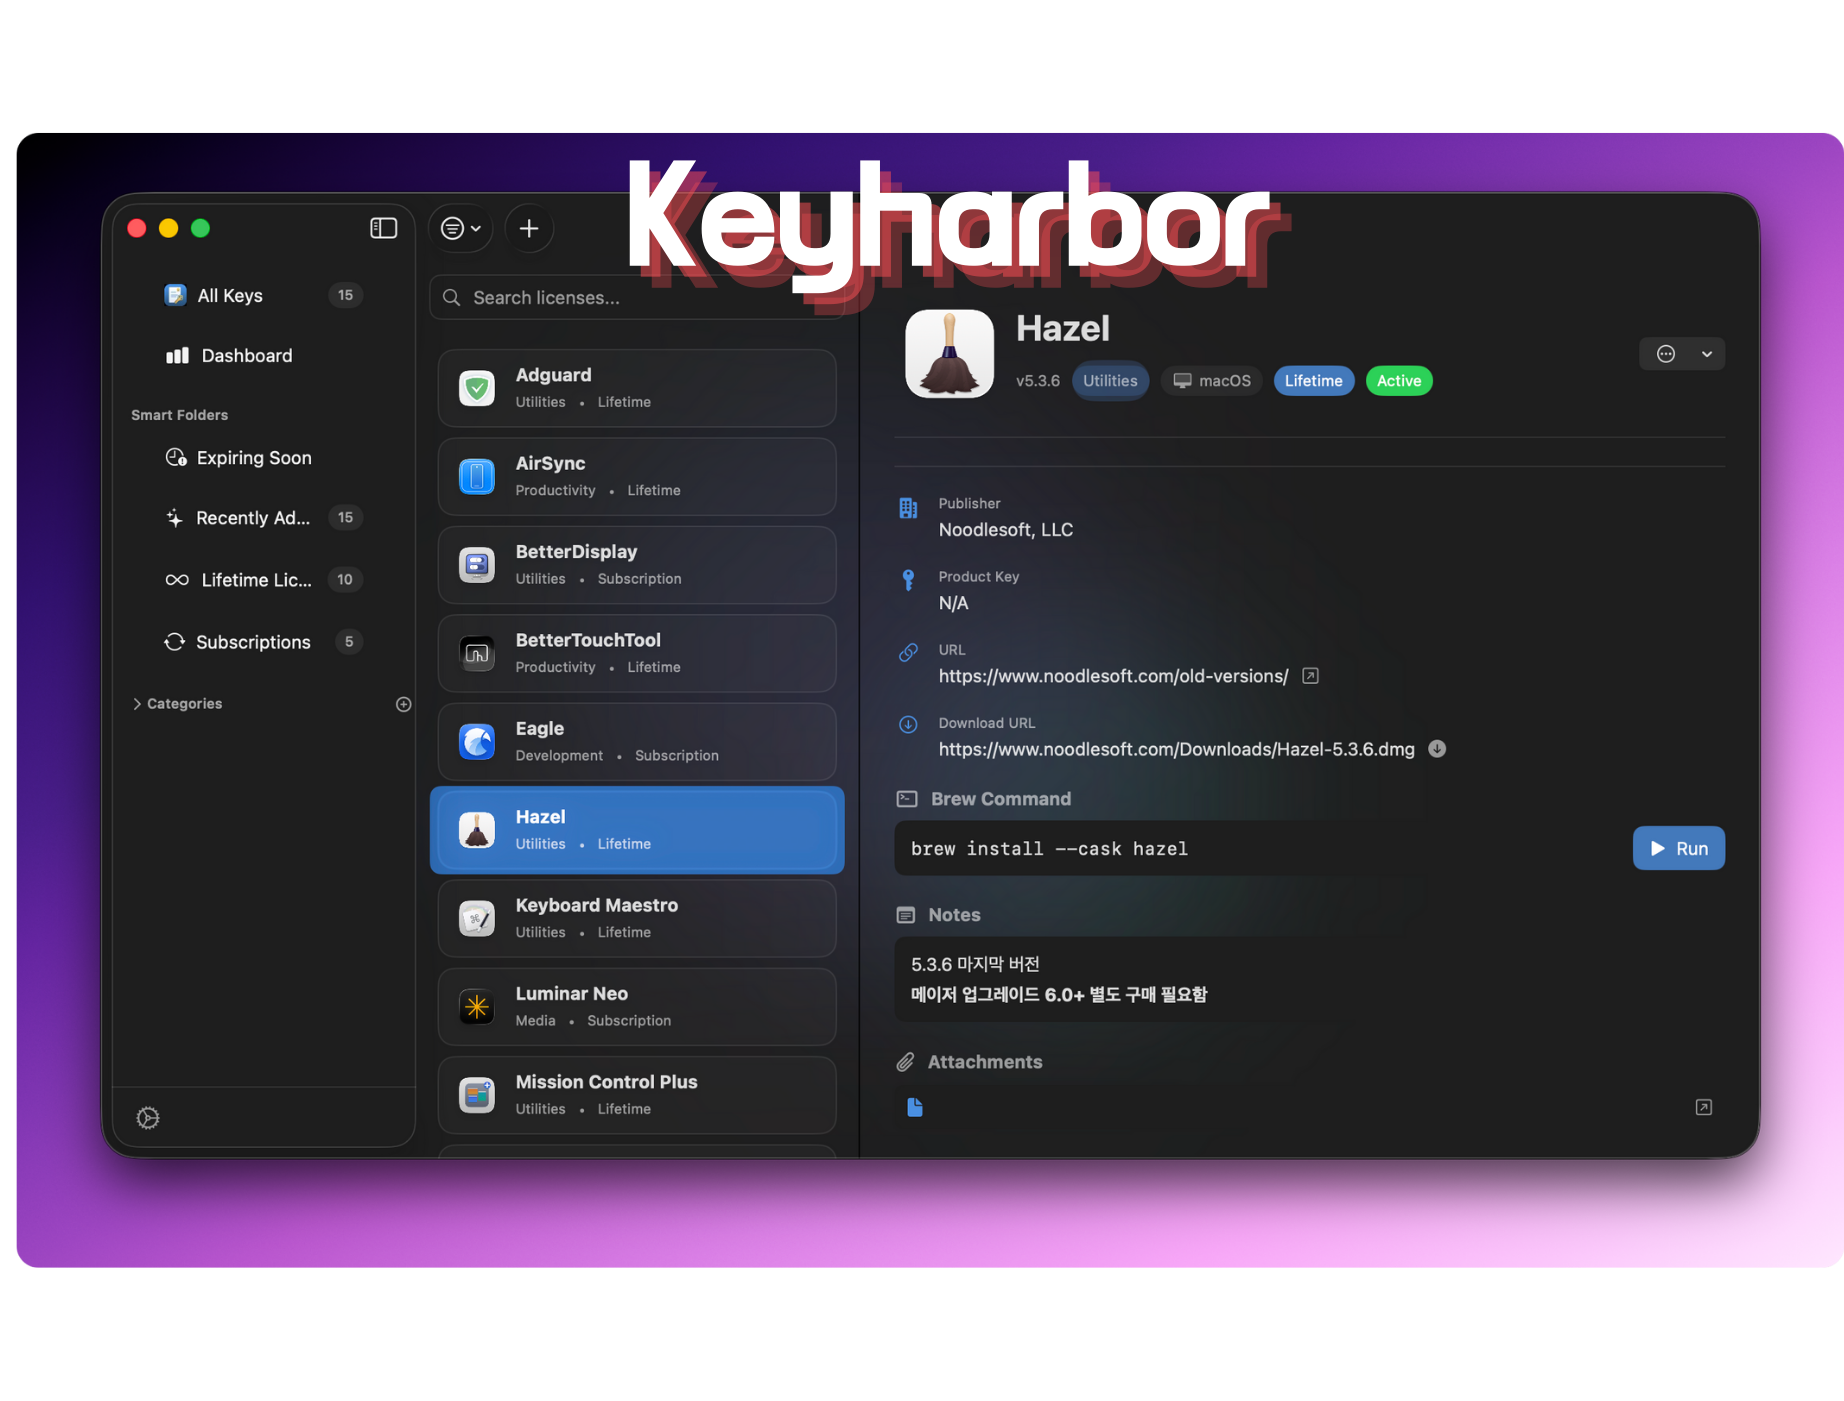Open attachment with external arrow icon
The image size is (1844, 1401).
point(1704,1107)
